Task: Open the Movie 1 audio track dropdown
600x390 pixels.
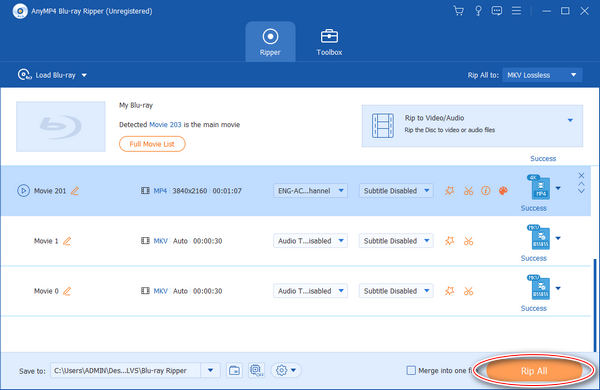Action: (x=310, y=241)
